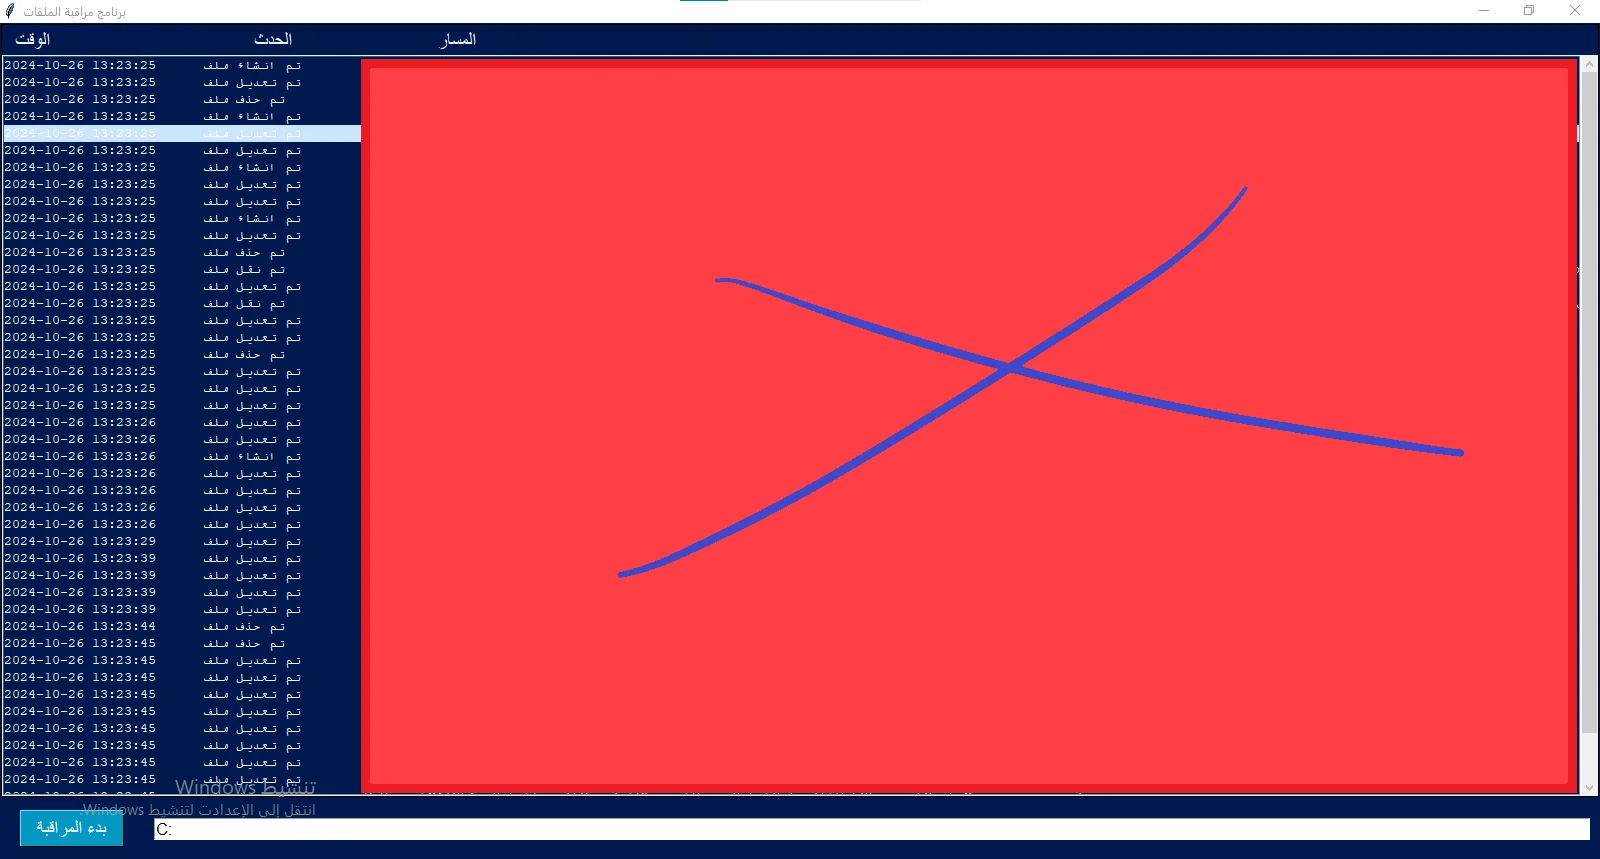Image resolution: width=1600 pixels, height=859 pixels.
Task: Restore down the file monitor window
Action: (1529, 11)
